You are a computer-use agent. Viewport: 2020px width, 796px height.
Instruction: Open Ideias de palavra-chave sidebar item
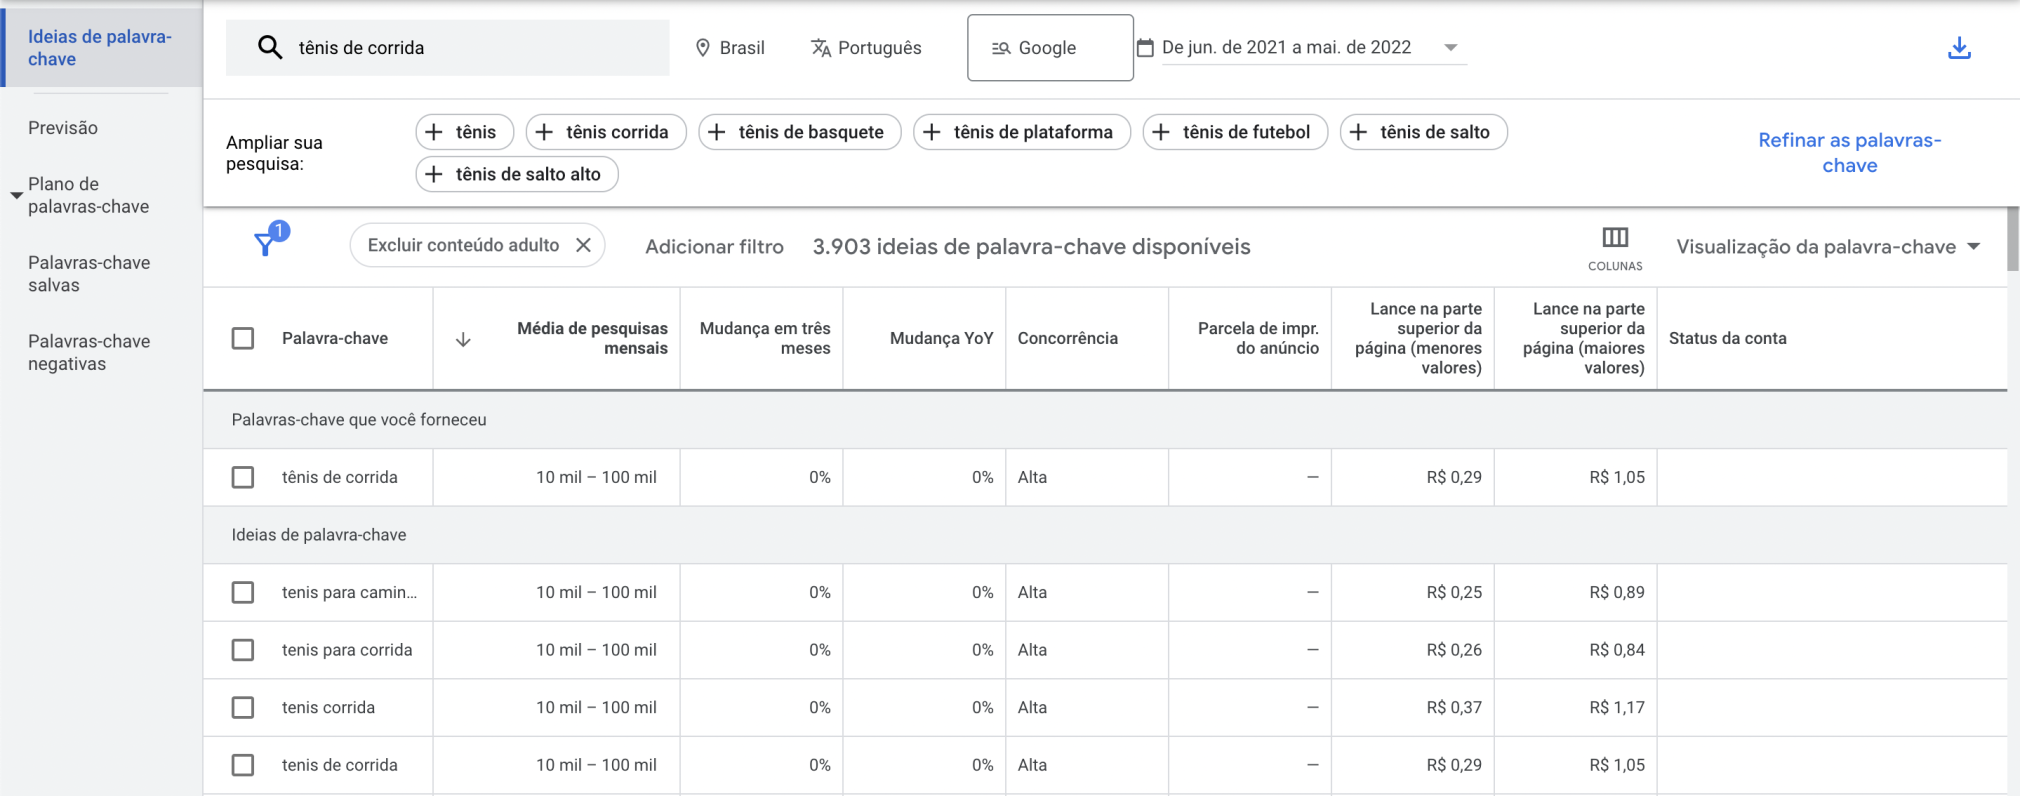[100, 48]
